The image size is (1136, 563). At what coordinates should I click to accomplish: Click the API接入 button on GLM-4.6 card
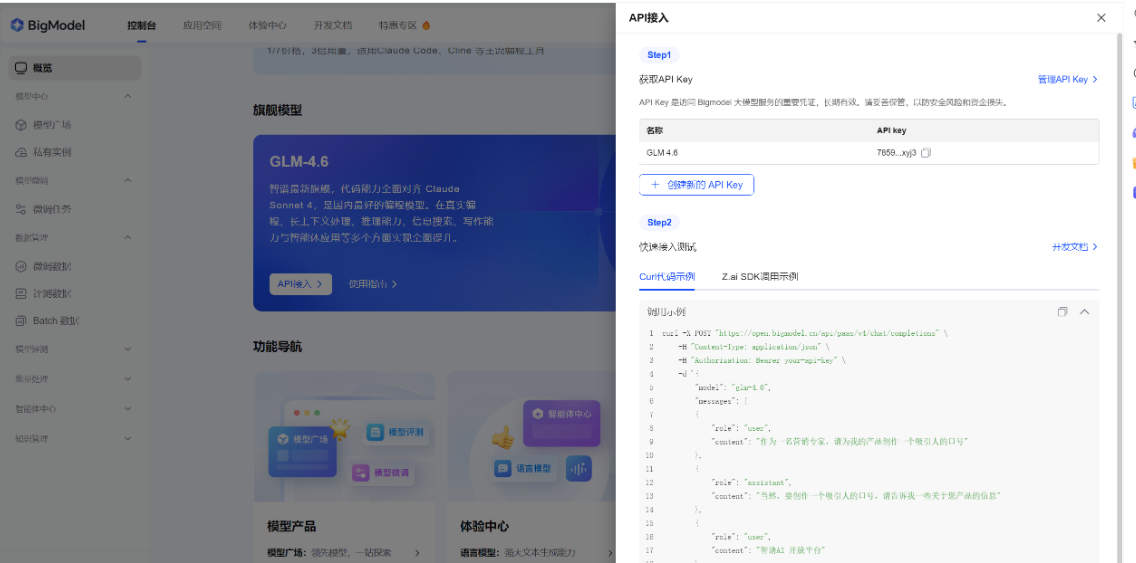(300, 284)
